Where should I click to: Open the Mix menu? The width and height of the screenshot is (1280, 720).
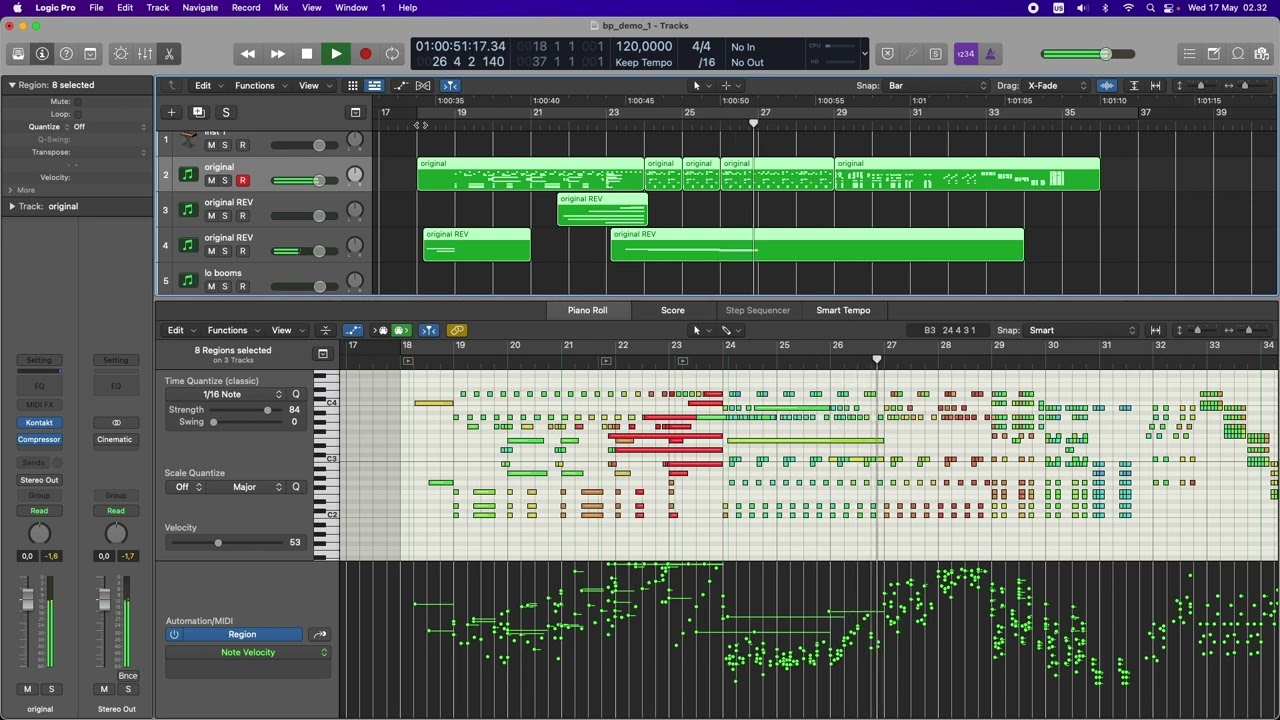click(281, 7)
